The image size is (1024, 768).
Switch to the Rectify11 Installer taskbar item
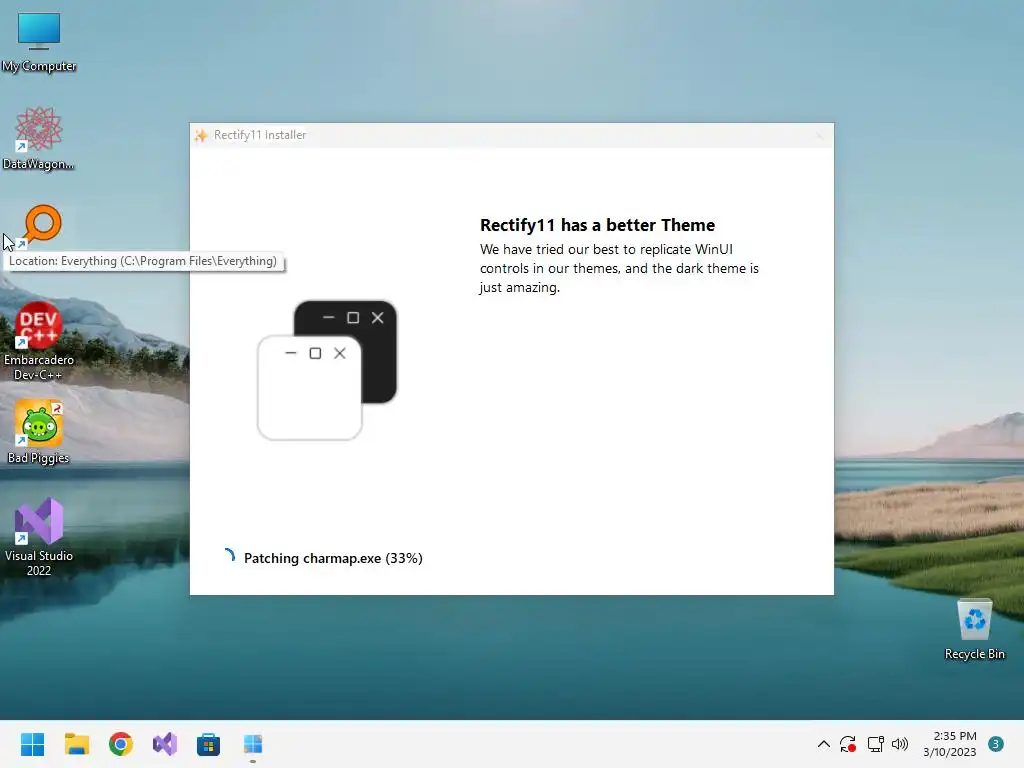(253, 744)
